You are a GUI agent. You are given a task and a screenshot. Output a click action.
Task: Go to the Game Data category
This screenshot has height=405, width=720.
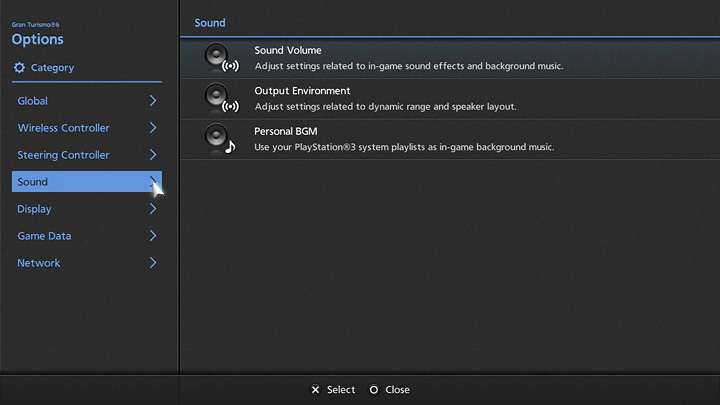(x=44, y=236)
